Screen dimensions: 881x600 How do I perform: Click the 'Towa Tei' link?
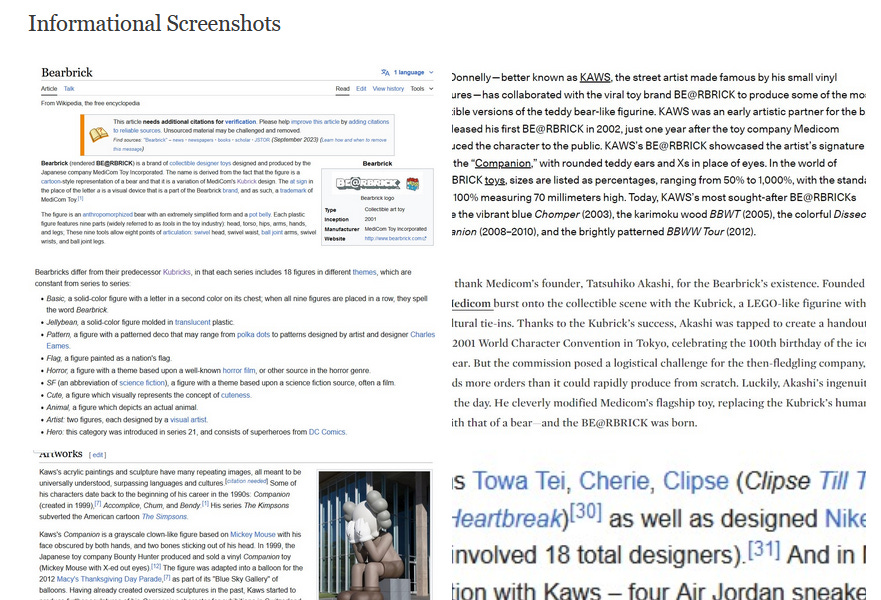point(521,481)
